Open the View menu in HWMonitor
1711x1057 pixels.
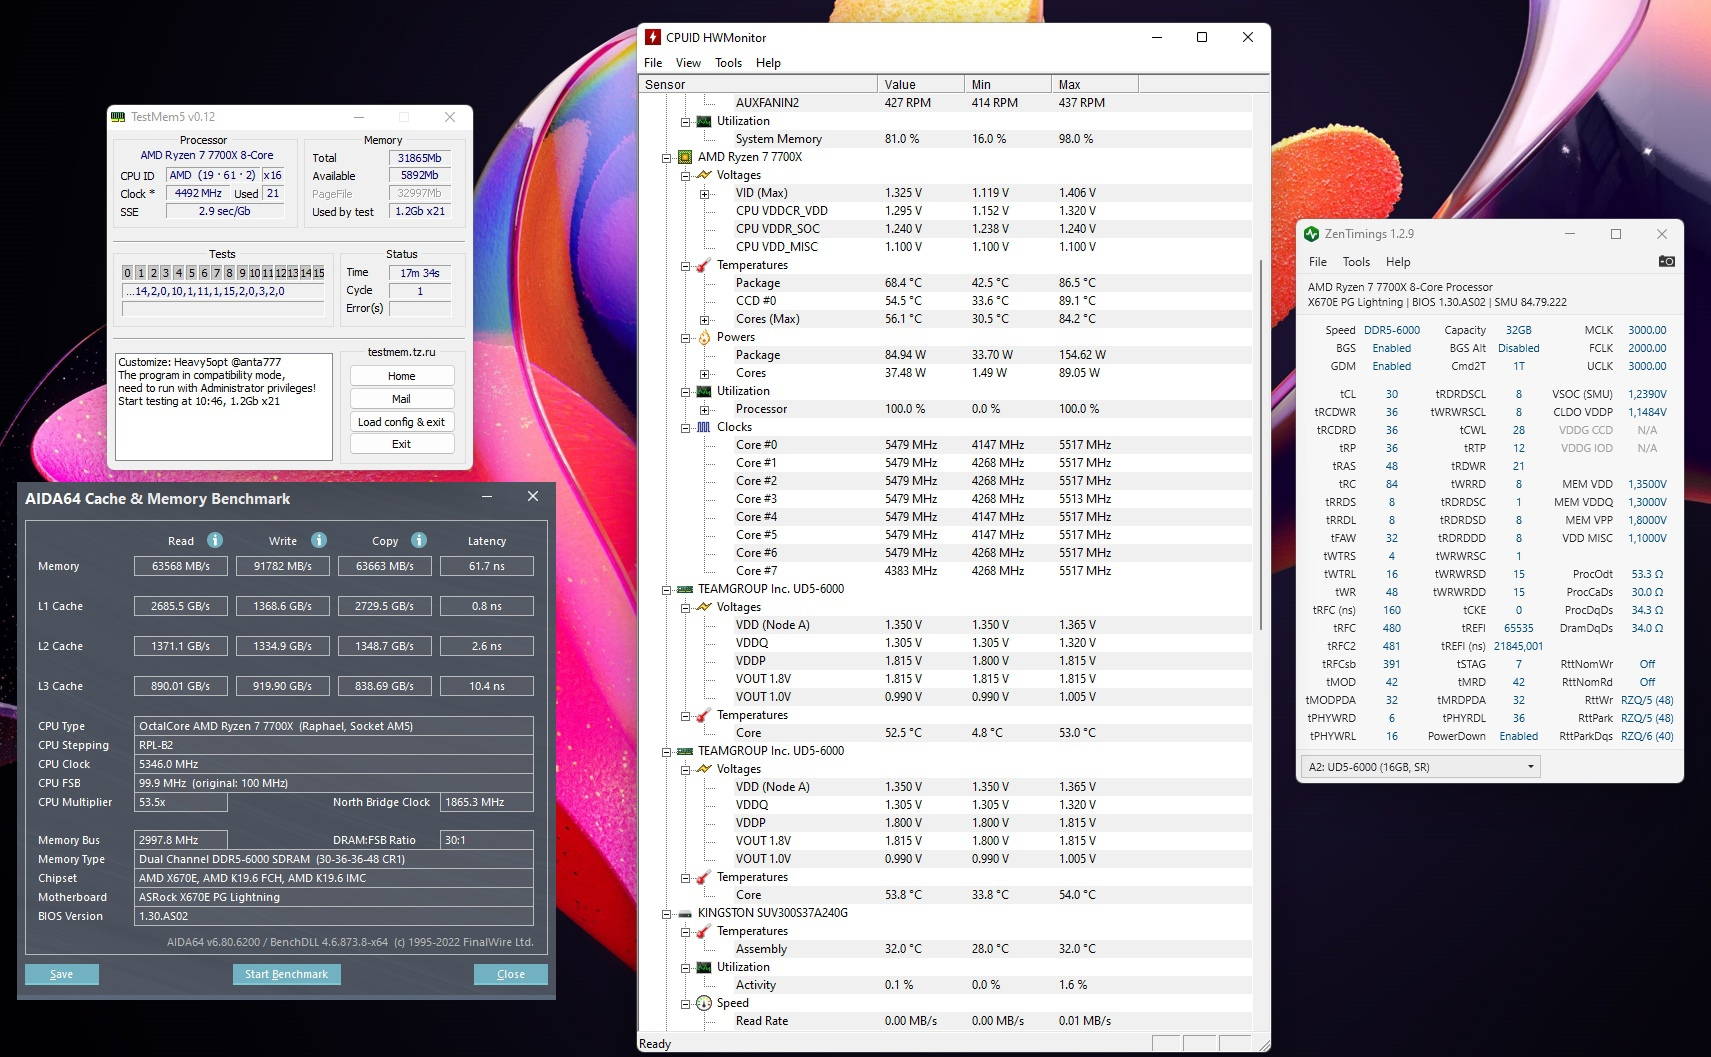click(688, 63)
